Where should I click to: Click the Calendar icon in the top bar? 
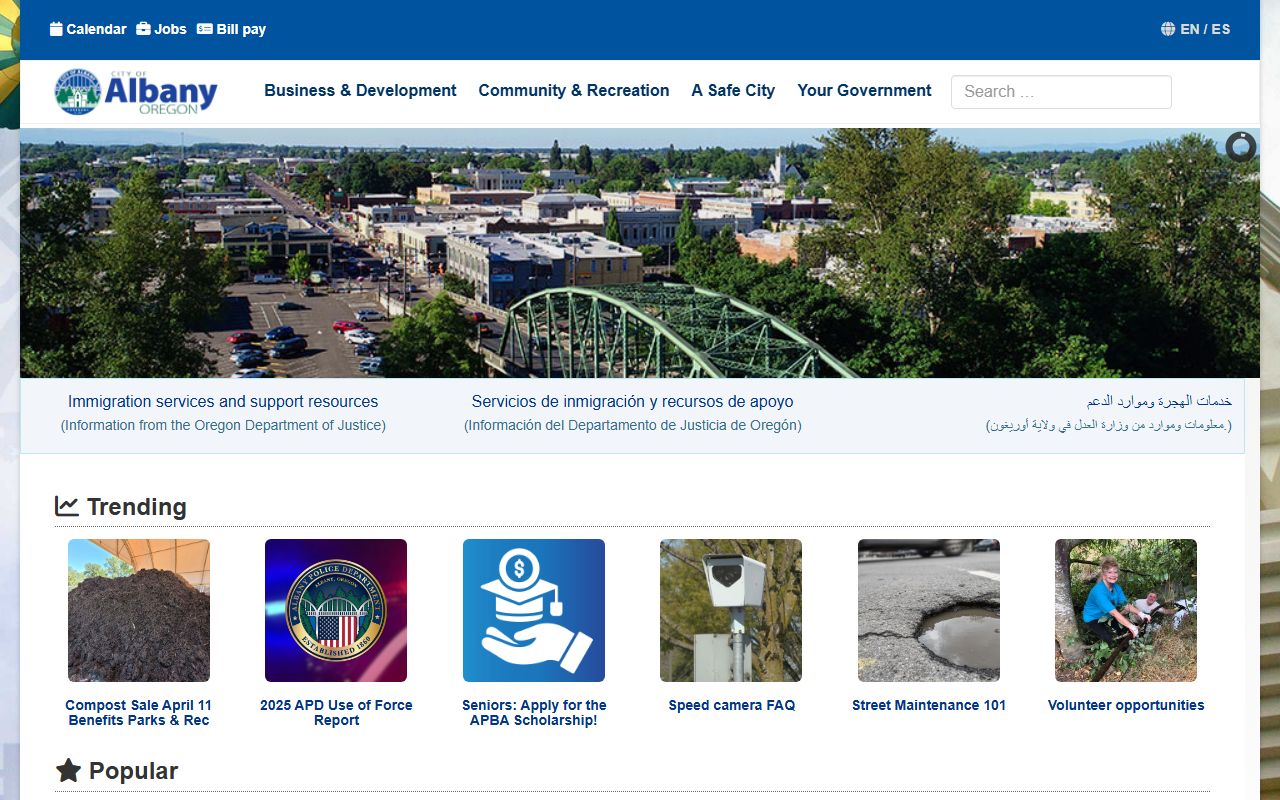56,29
